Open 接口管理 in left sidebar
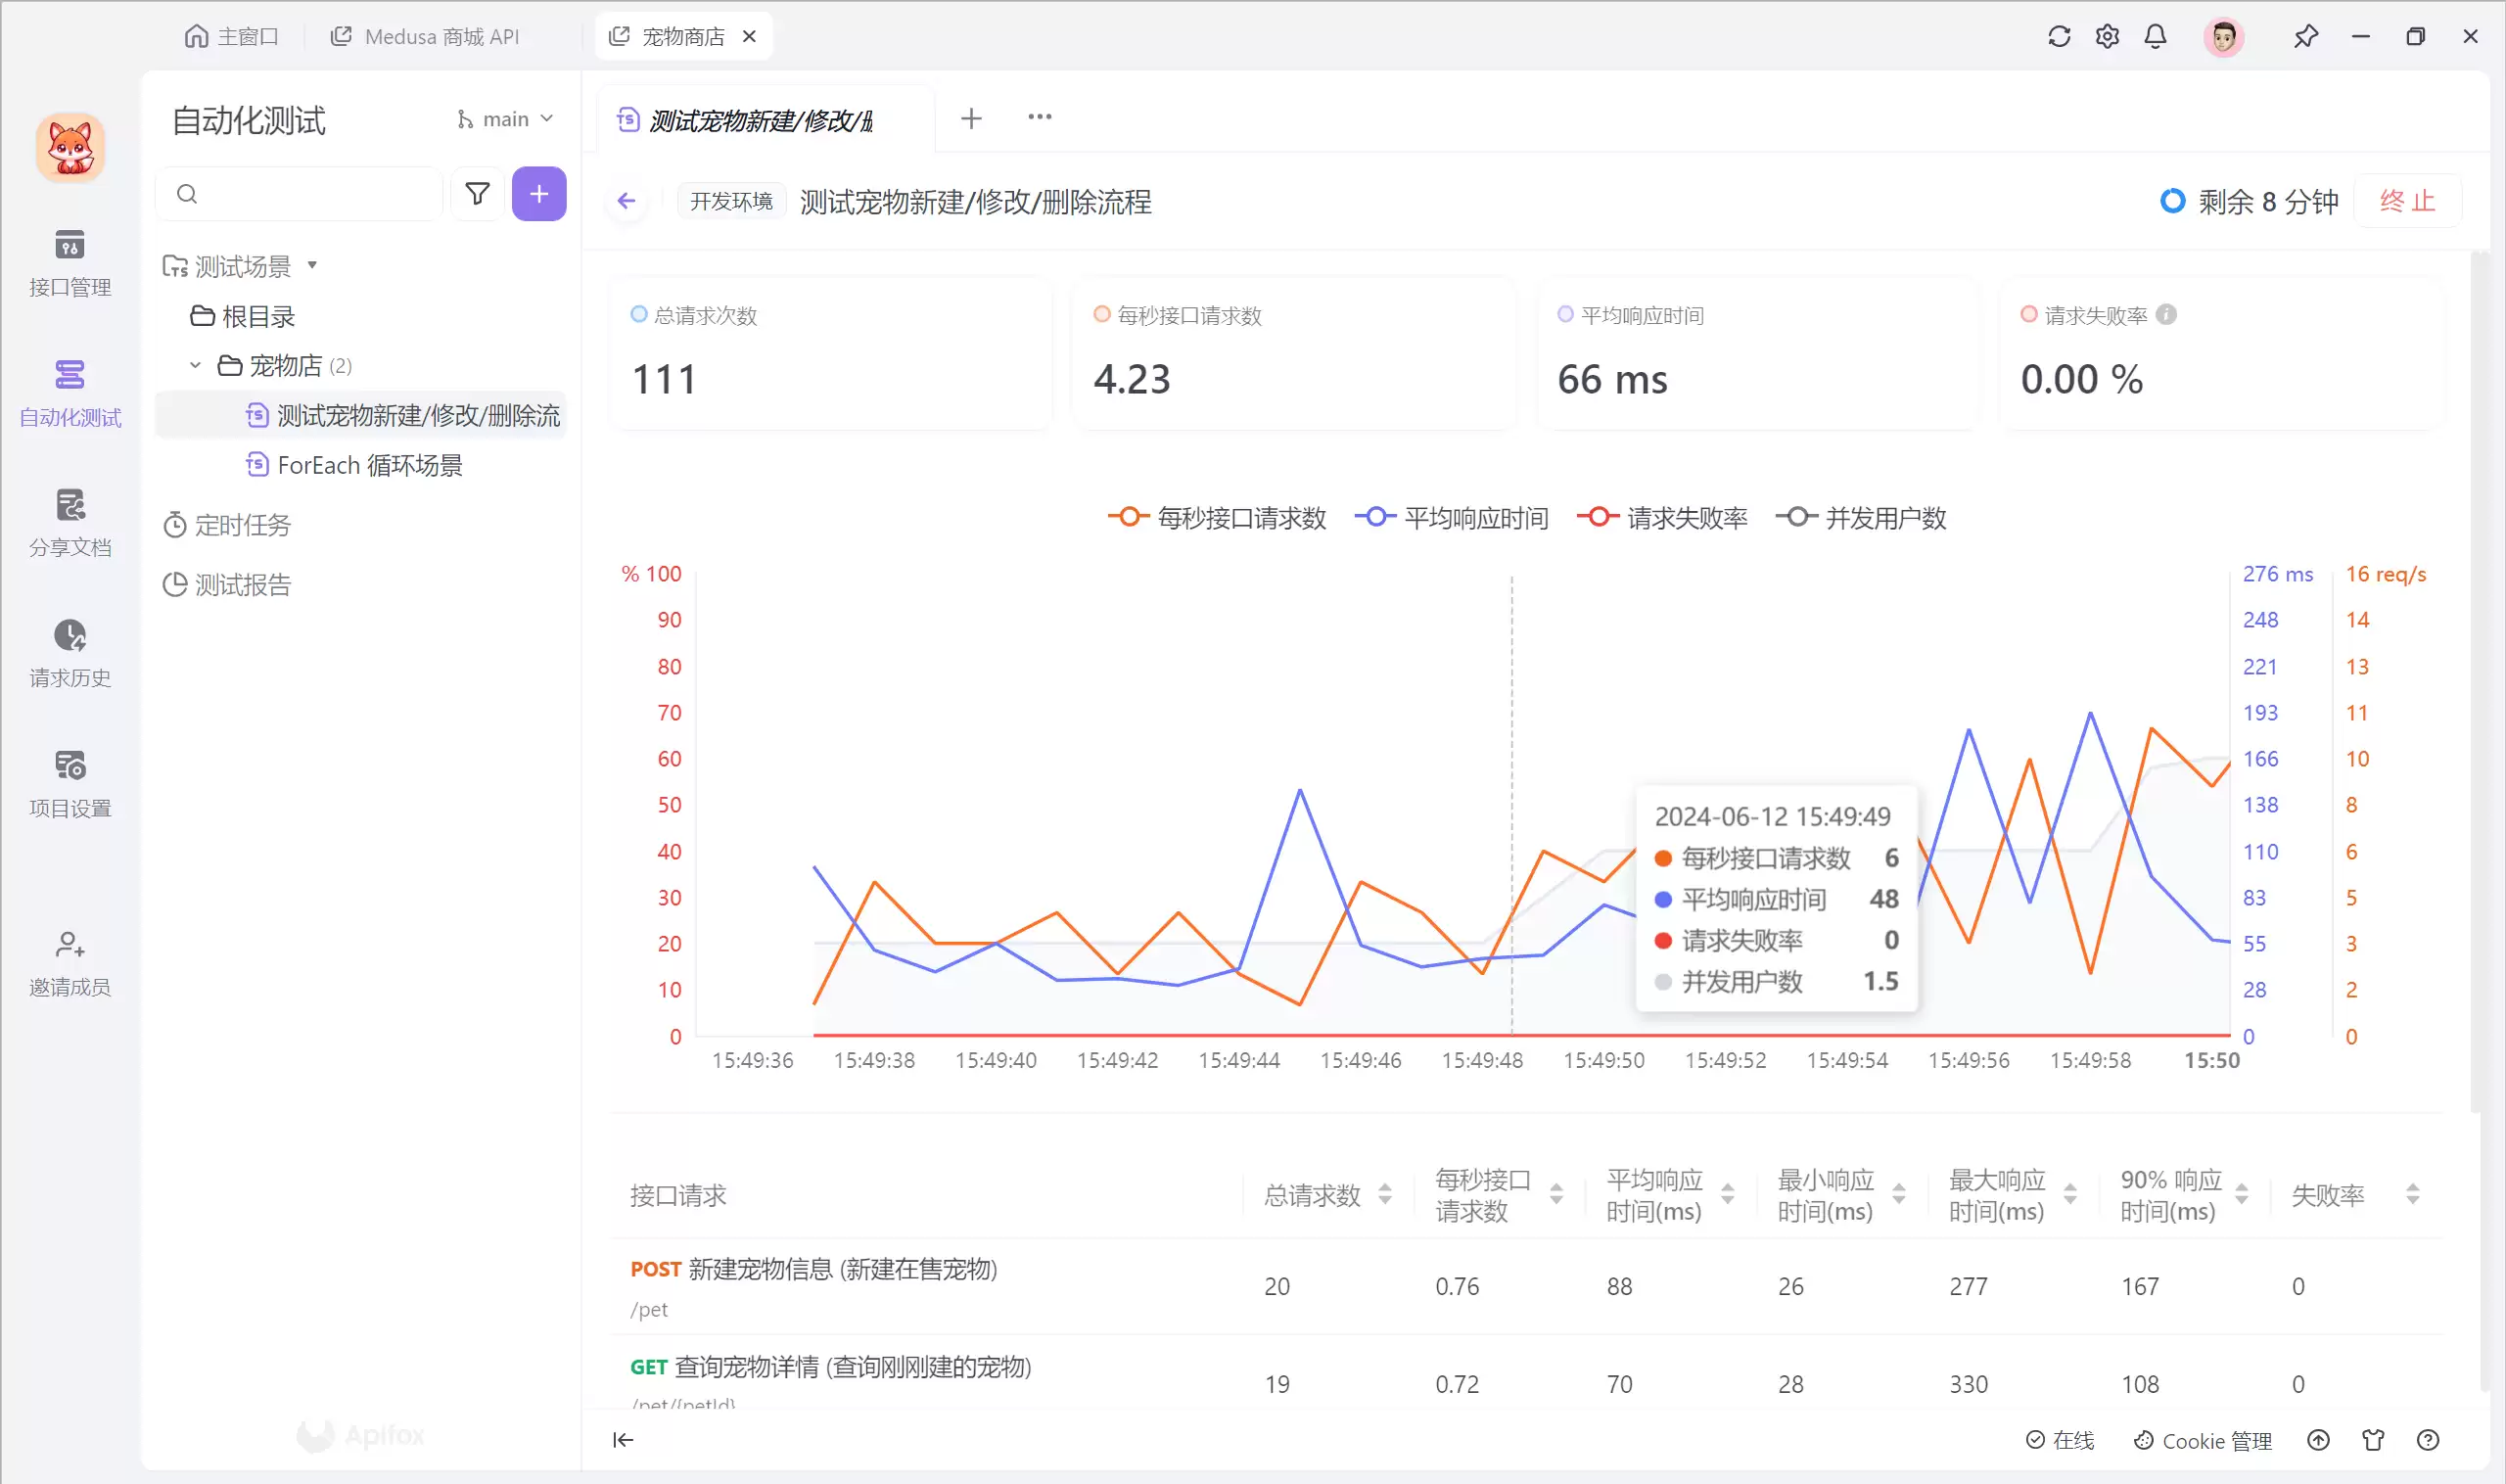 (69, 263)
